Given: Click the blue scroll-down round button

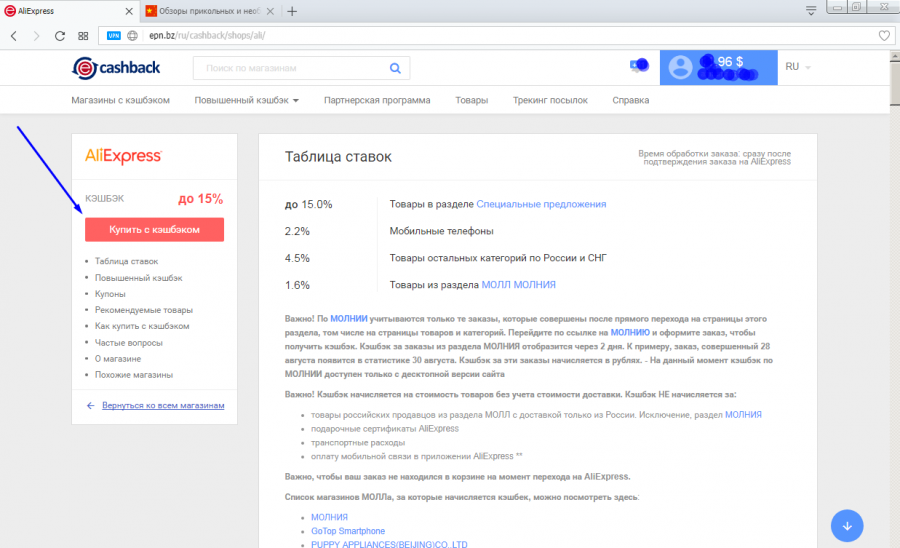Looking at the screenshot, I should point(847,526).
